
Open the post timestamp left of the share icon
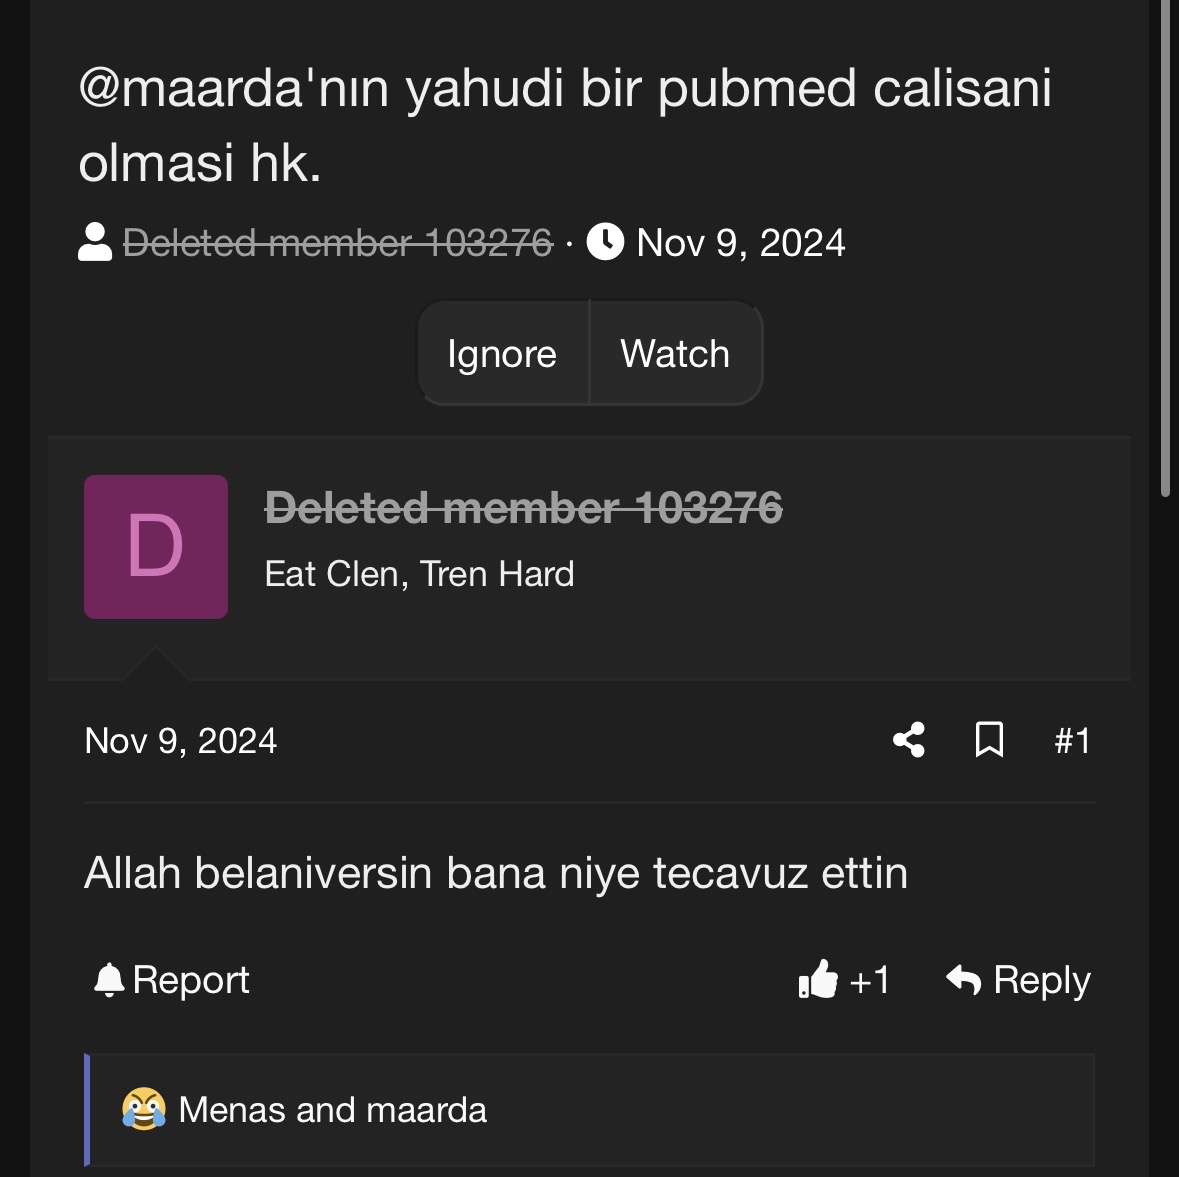pos(181,741)
